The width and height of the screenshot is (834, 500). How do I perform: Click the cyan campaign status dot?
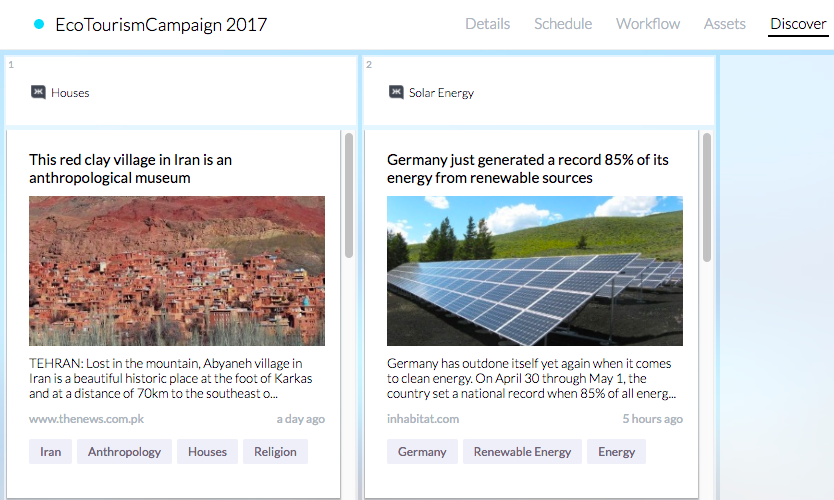pos(39,24)
